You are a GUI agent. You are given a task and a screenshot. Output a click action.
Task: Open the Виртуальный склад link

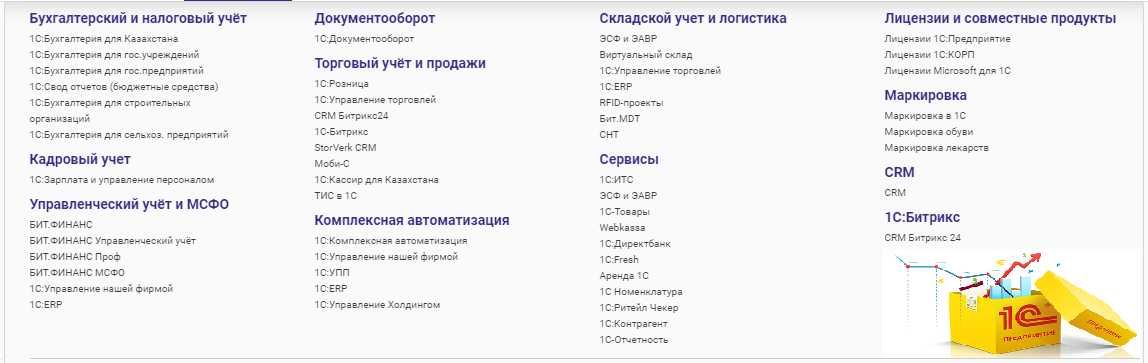click(x=646, y=55)
